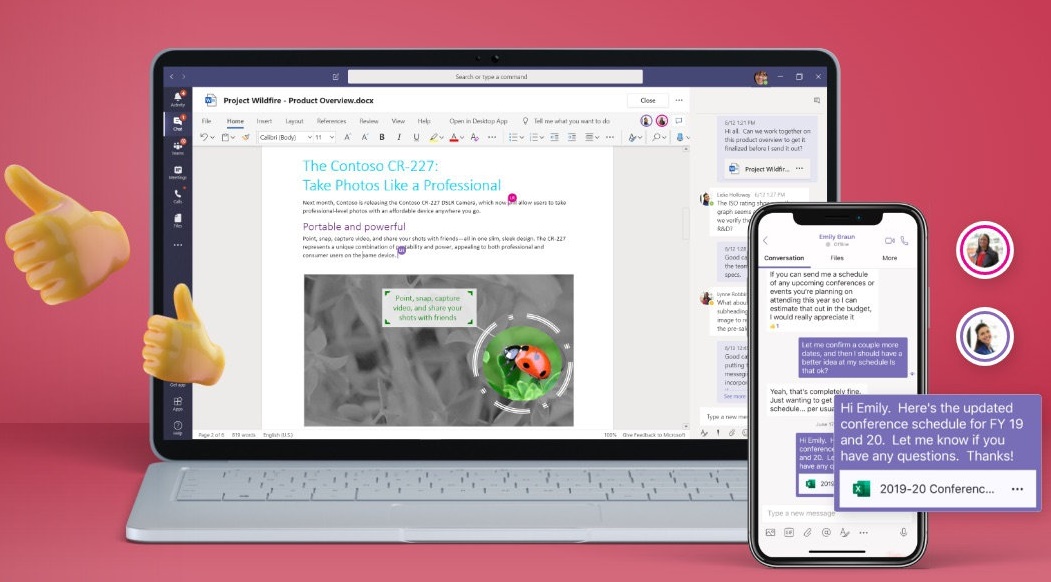Image resolution: width=1051 pixels, height=582 pixels.
Task: Toggle underline formatting
Action: point(416,137)
